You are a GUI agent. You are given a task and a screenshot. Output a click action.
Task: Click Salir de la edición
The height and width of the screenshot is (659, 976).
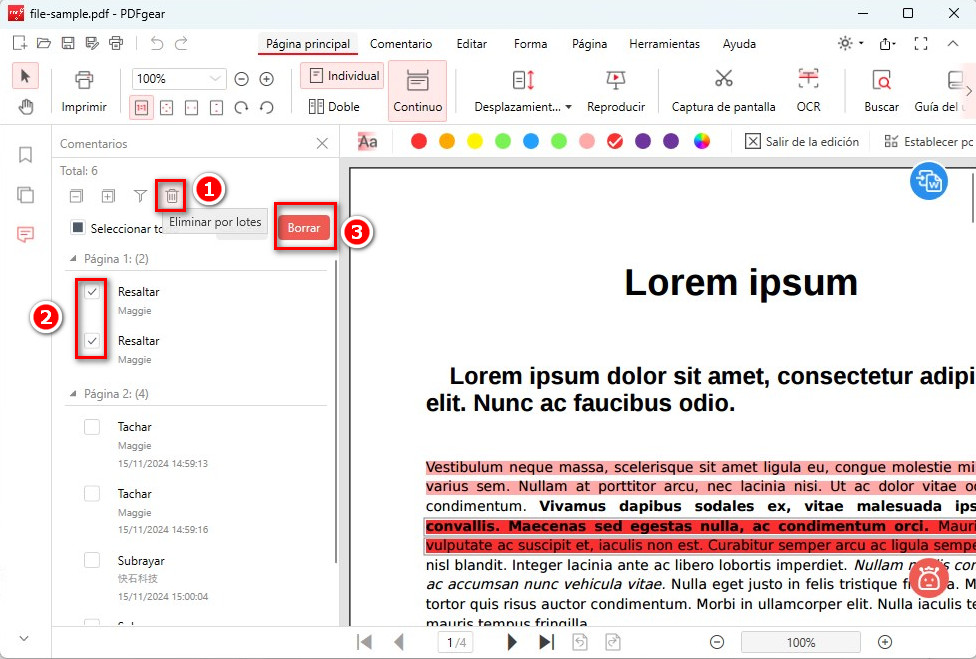[804, 141]
